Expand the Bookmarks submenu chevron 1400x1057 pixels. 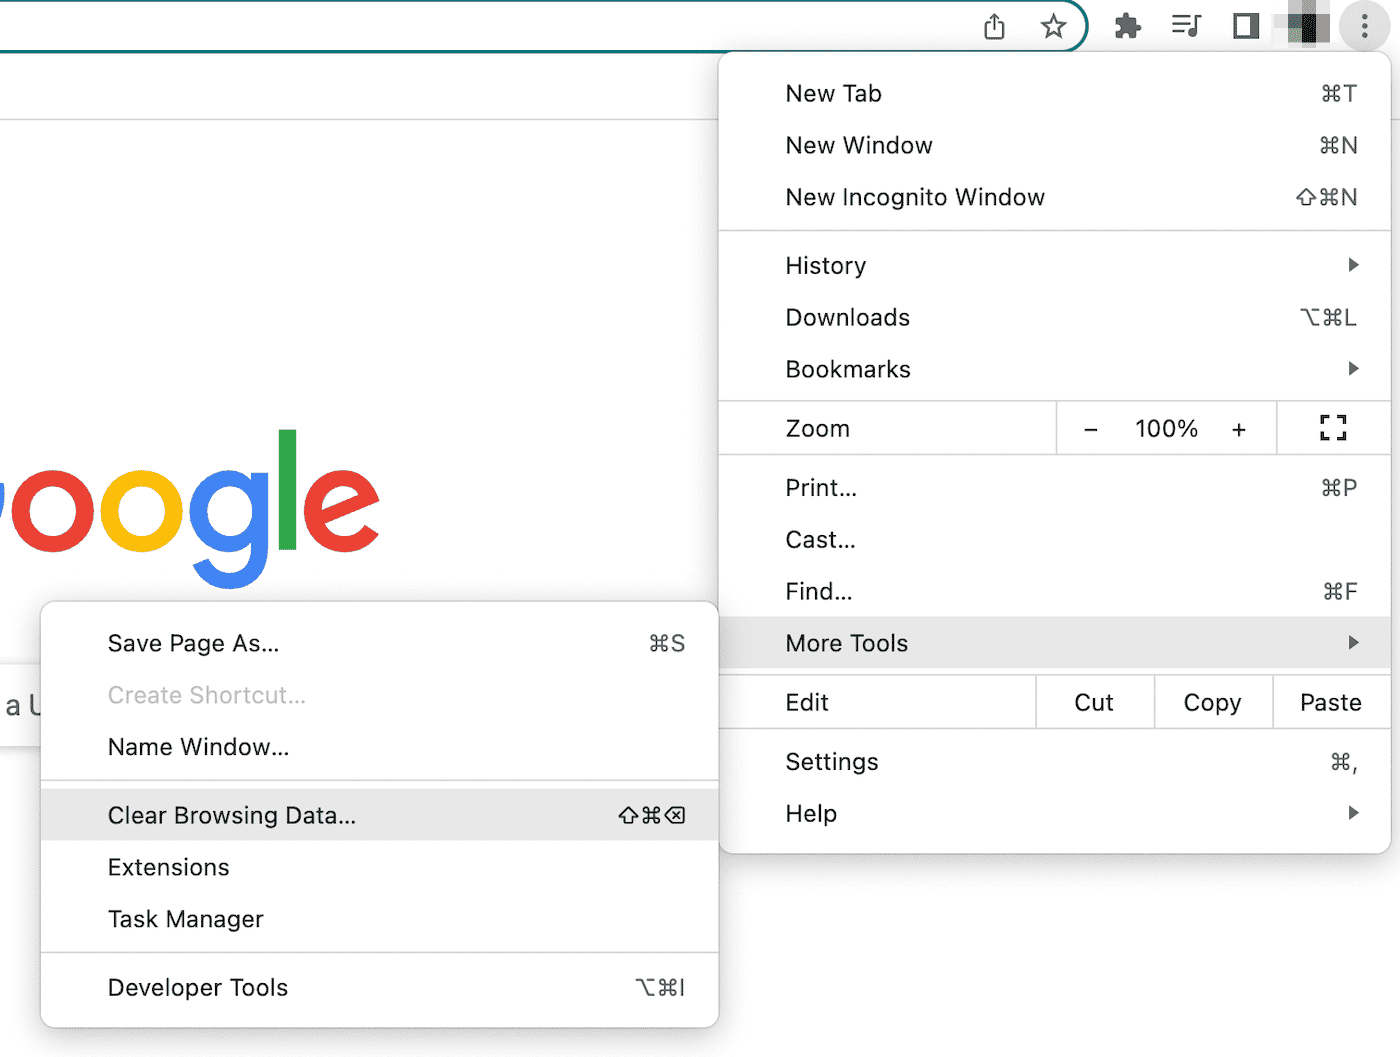[1353, 369]
